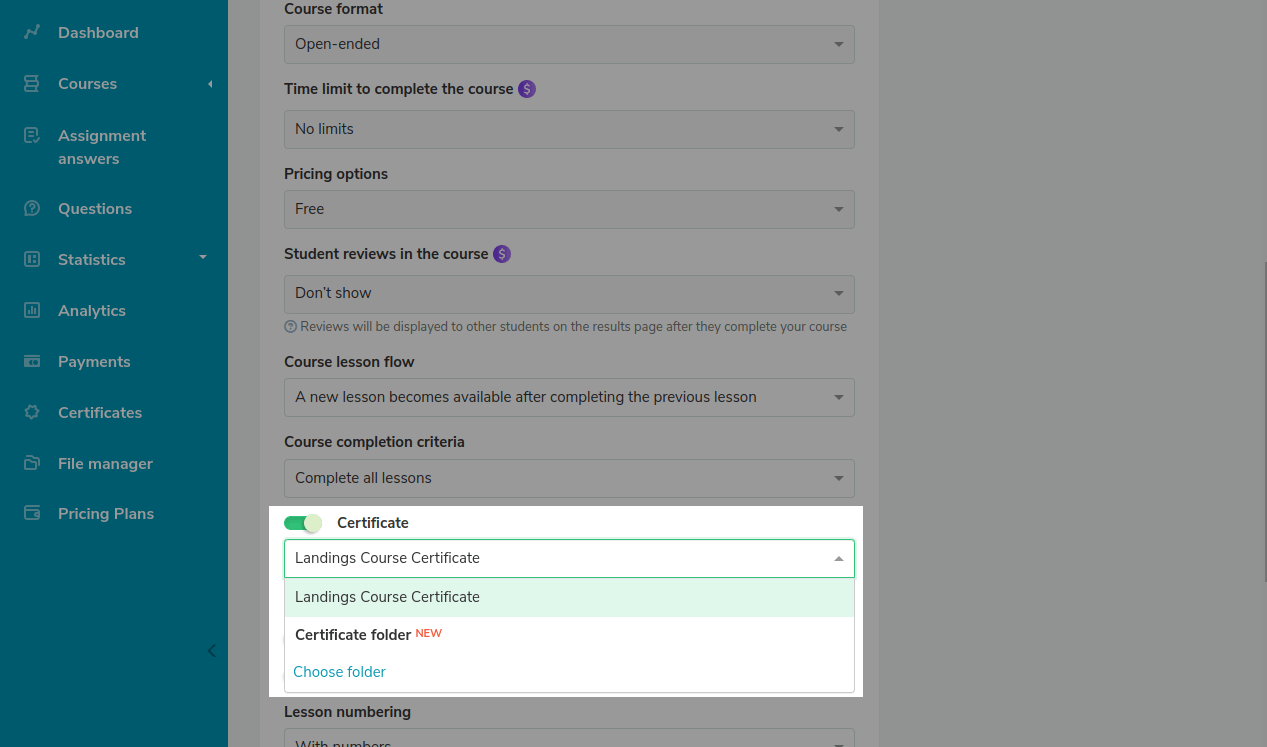This screenshot has width=1267, height=747.
Task: Click the Pricing Plans wallet icon
Action: point(32,514)
